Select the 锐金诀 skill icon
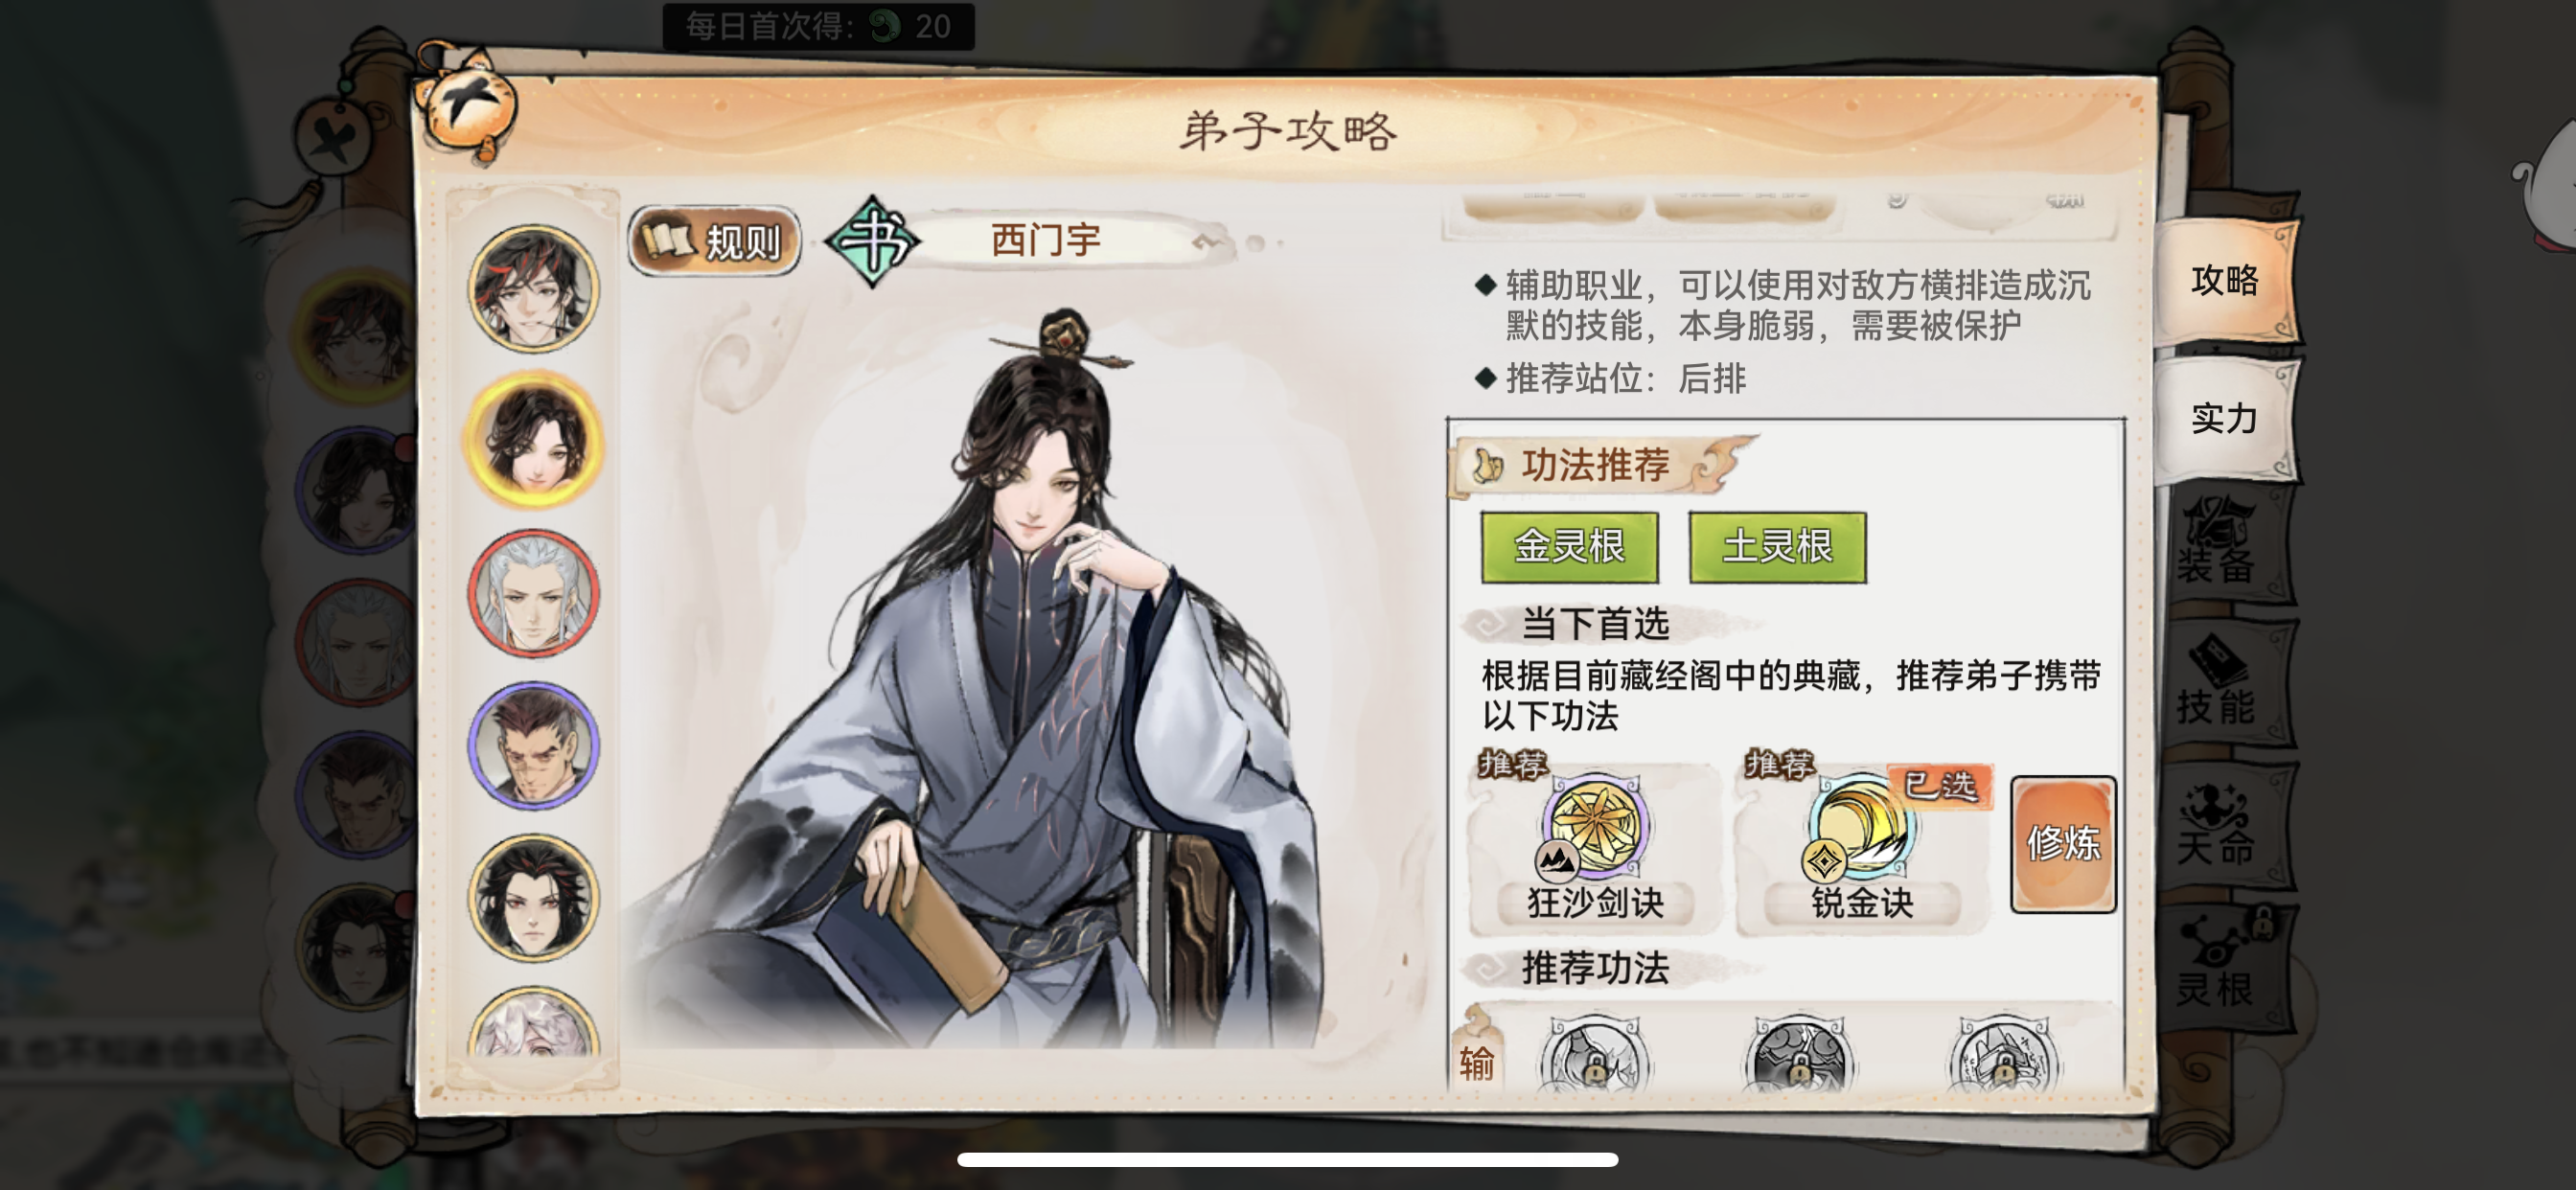This screenshot has height=1190, width=2576. (1860, 826)
